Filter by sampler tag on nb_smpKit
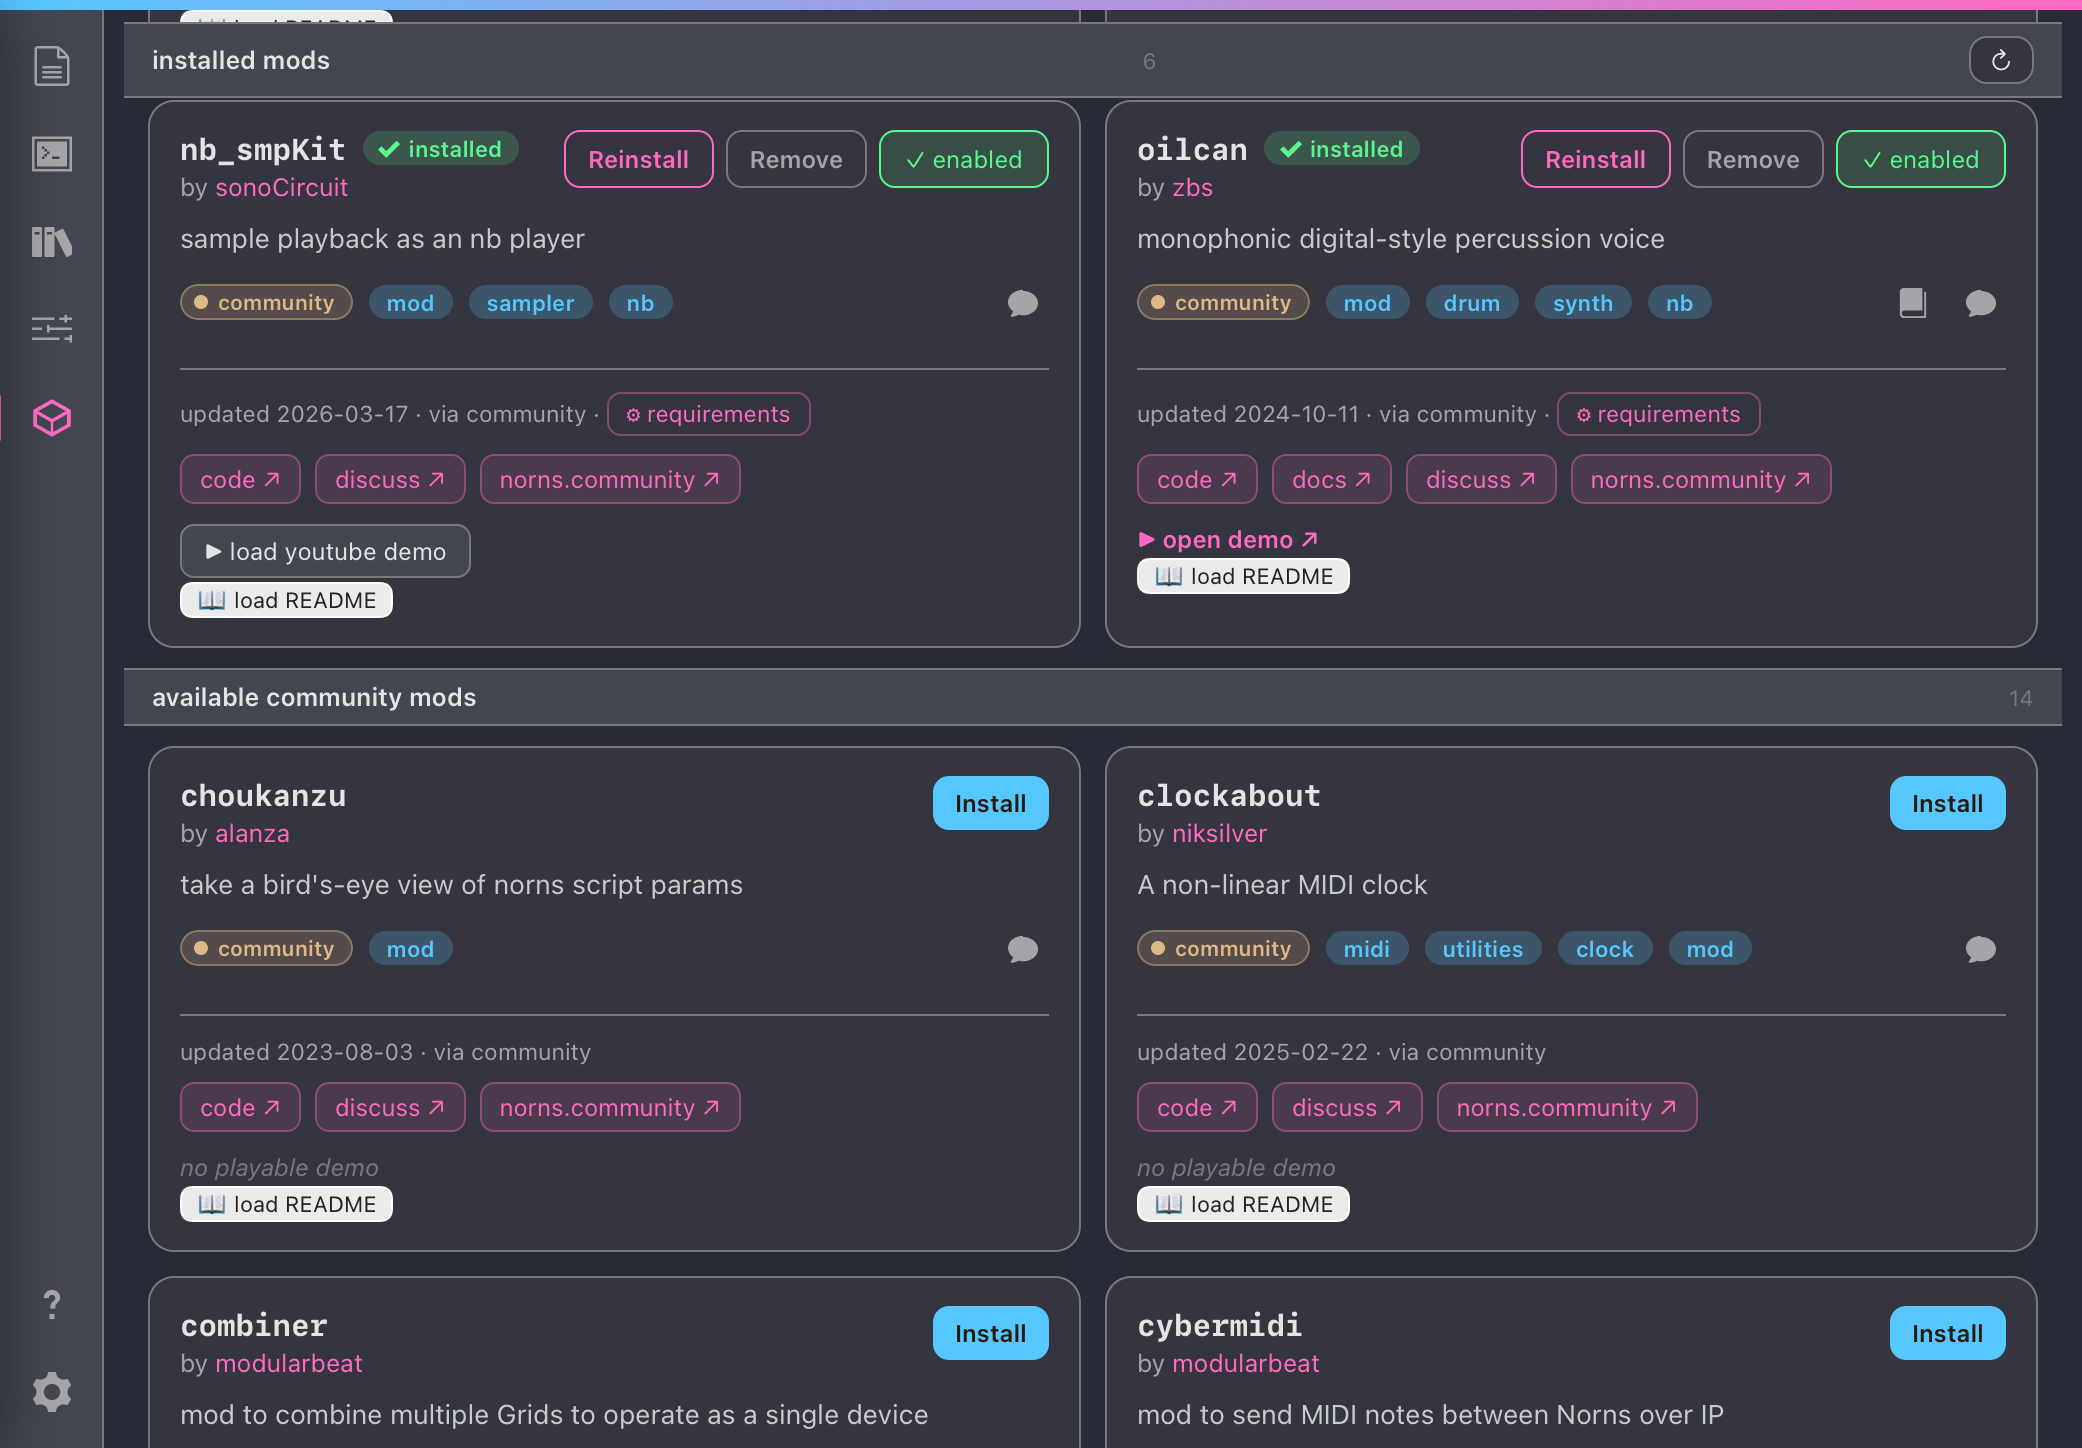The height and width of the screenshot is (1448, 2082). tap(530, 303)
